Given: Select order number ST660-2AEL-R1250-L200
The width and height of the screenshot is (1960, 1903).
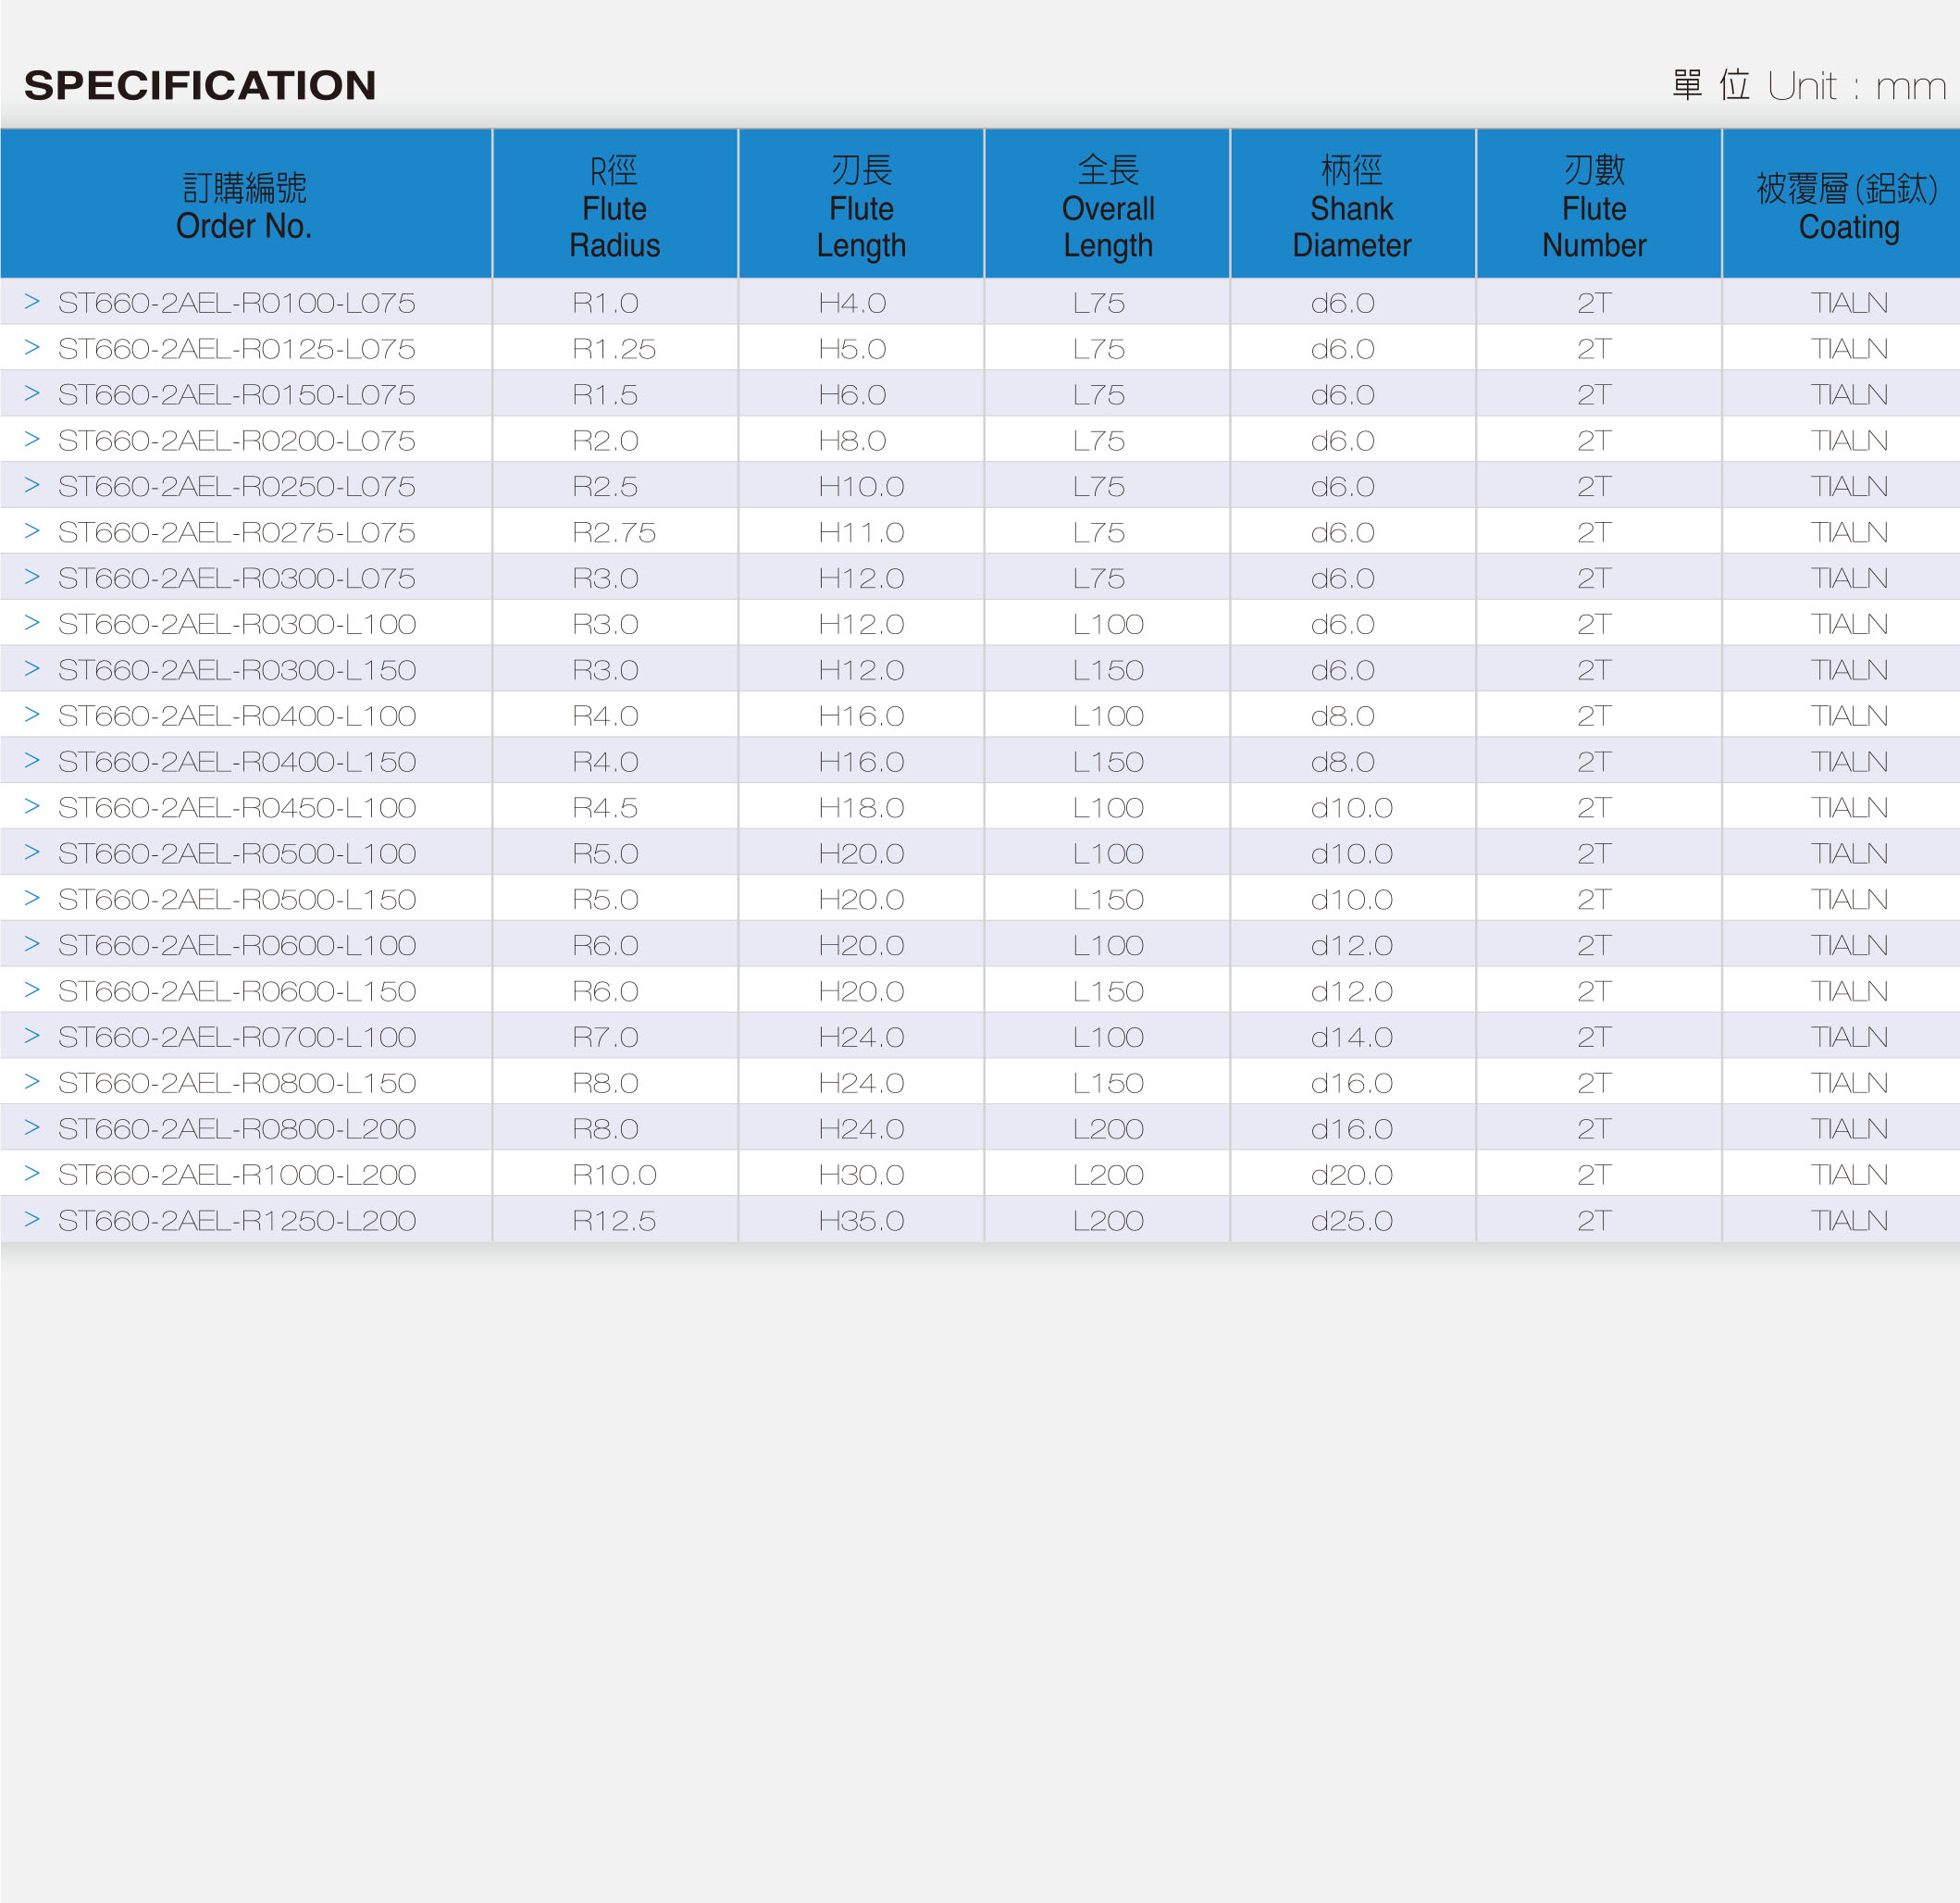Looking at the screenshot, I should click(237, 1221).
